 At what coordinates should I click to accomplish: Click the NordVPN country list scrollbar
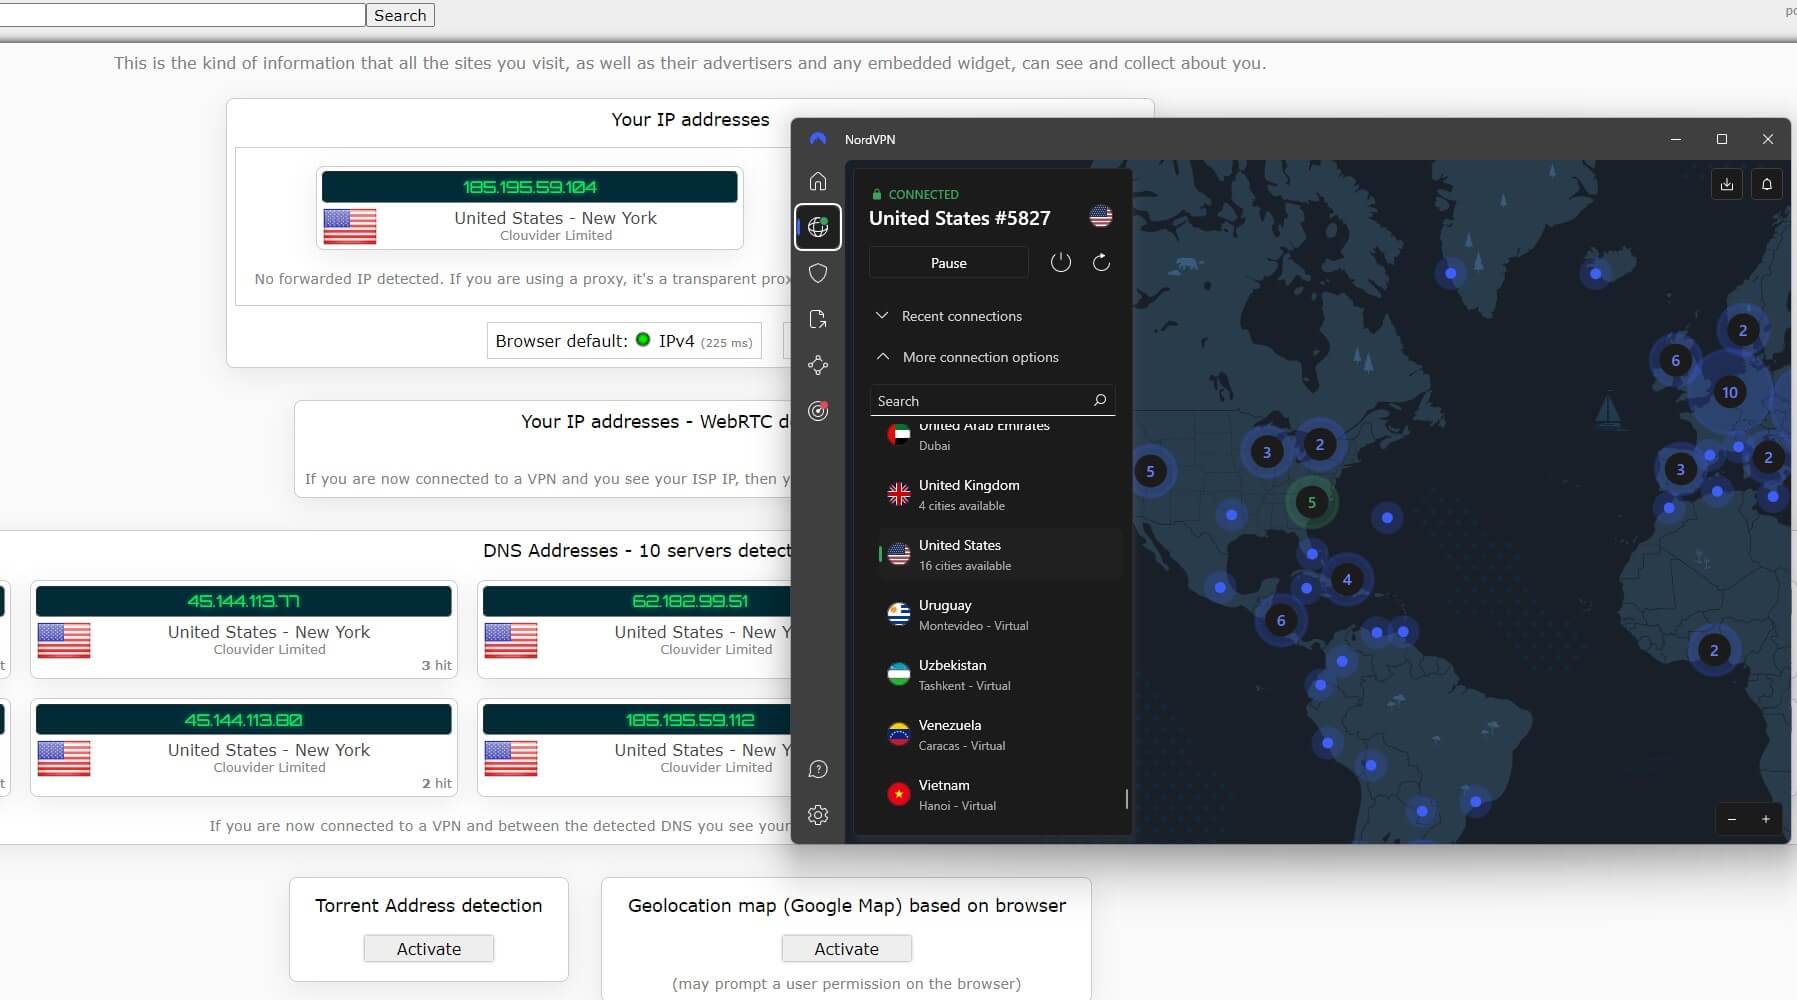tap(1126, 799)
